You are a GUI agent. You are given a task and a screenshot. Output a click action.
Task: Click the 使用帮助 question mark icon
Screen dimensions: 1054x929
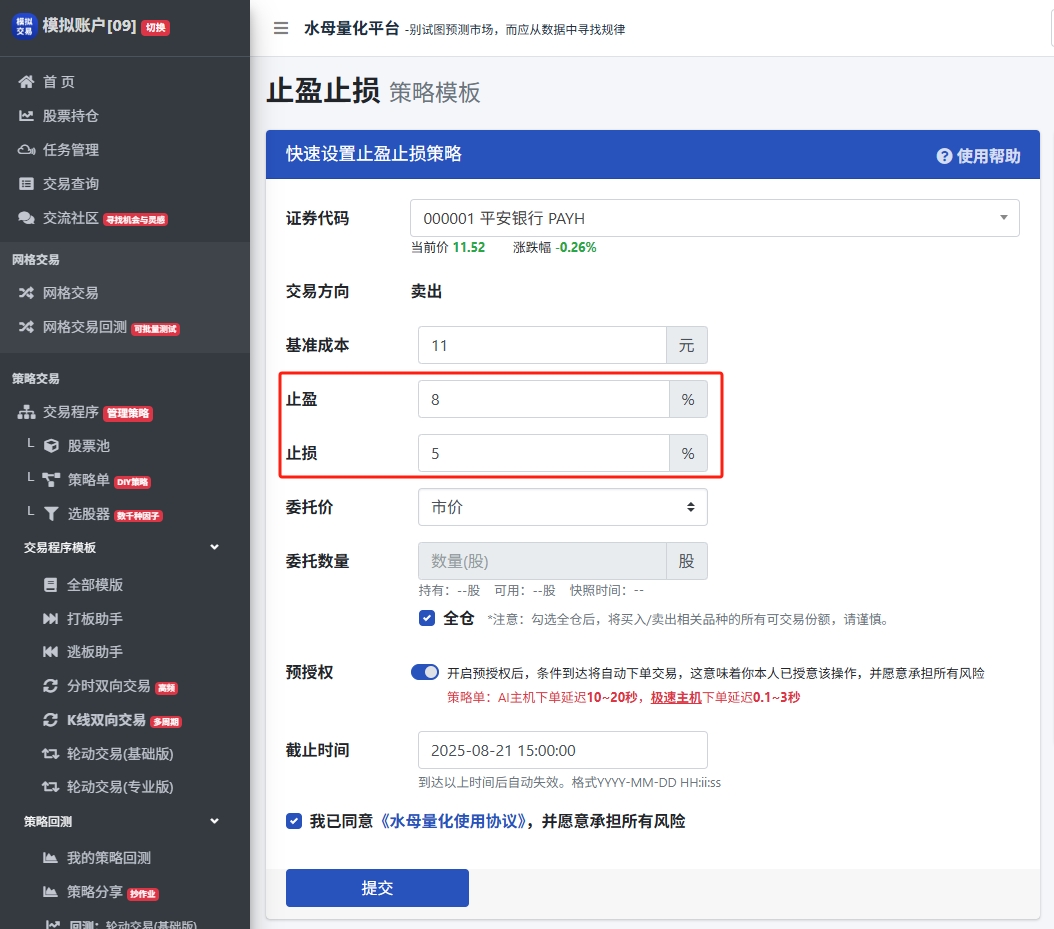(x=943, y=156)
